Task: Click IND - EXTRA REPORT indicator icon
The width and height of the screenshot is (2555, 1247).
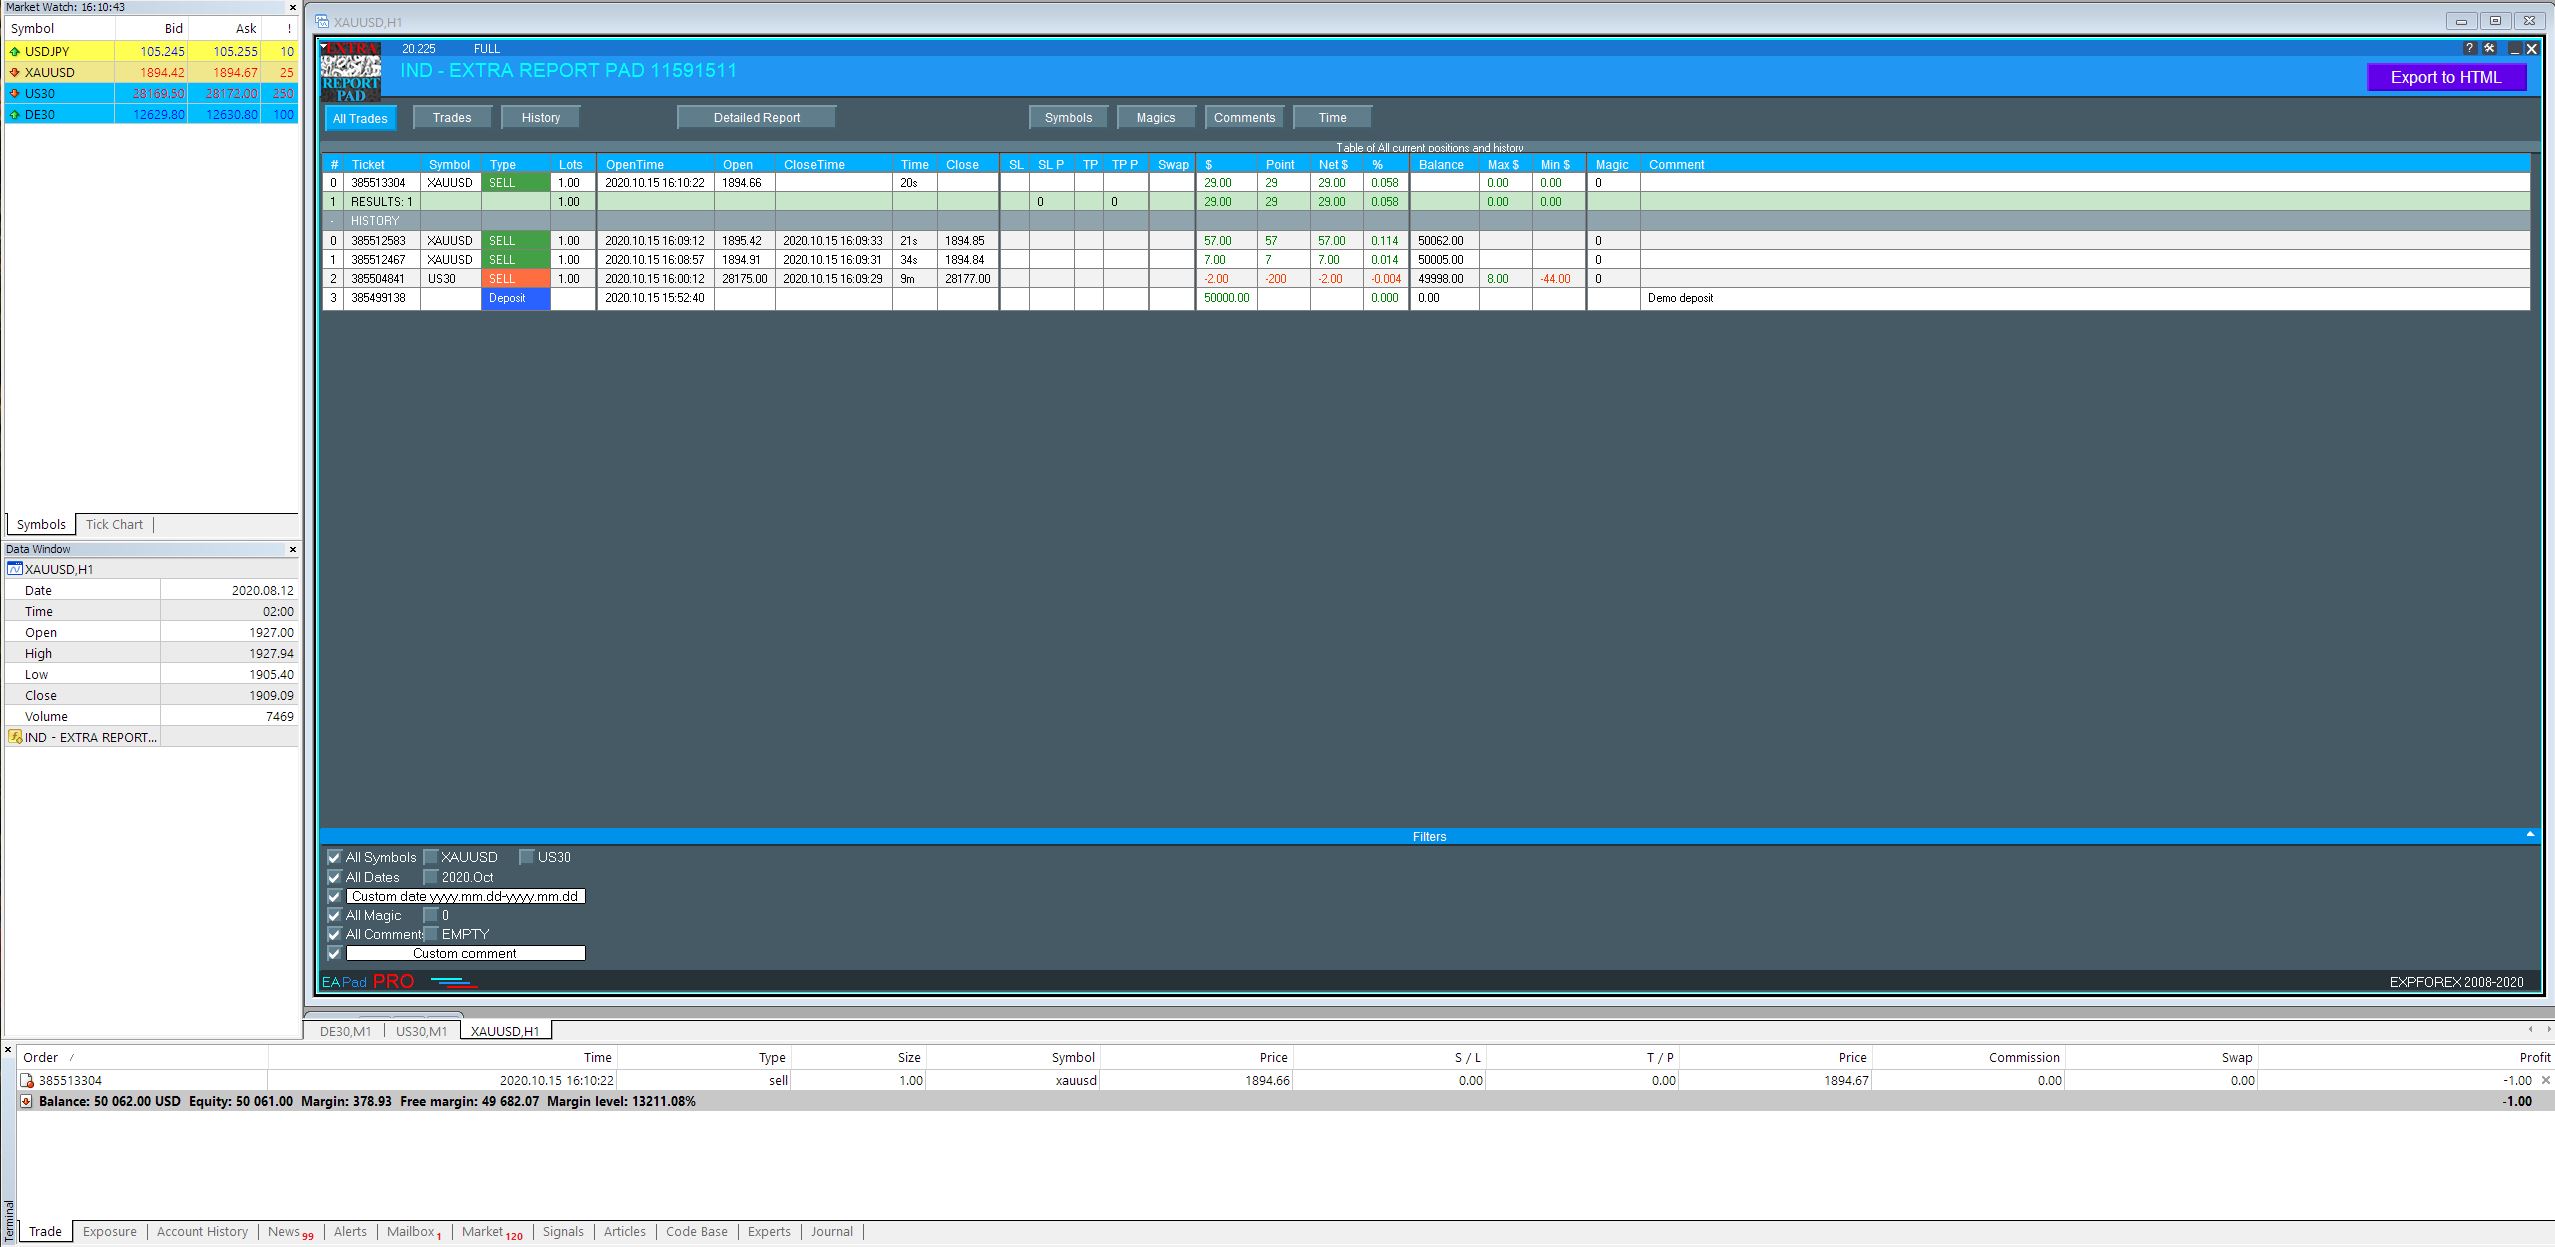Action: (x=15, y=737)
